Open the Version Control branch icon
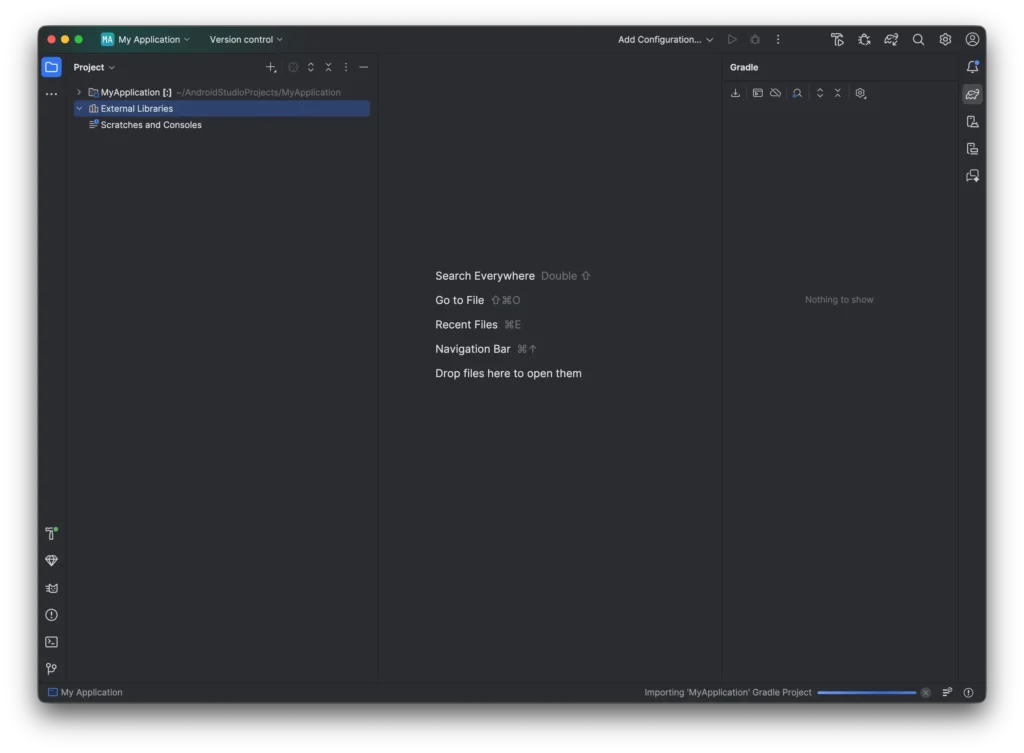The image size is (1024, 753). 51,668
